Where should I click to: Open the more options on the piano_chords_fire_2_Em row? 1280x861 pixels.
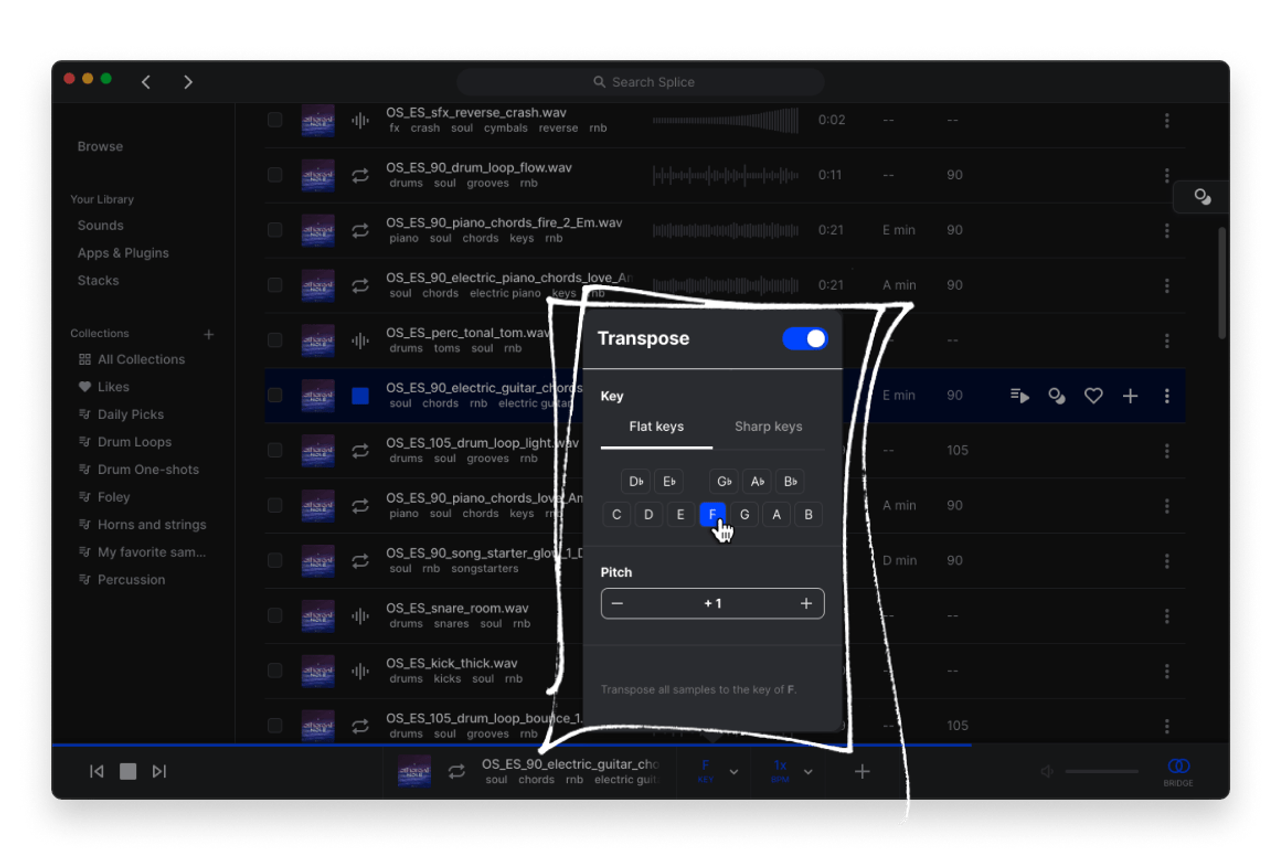[x=1167, y=231]
